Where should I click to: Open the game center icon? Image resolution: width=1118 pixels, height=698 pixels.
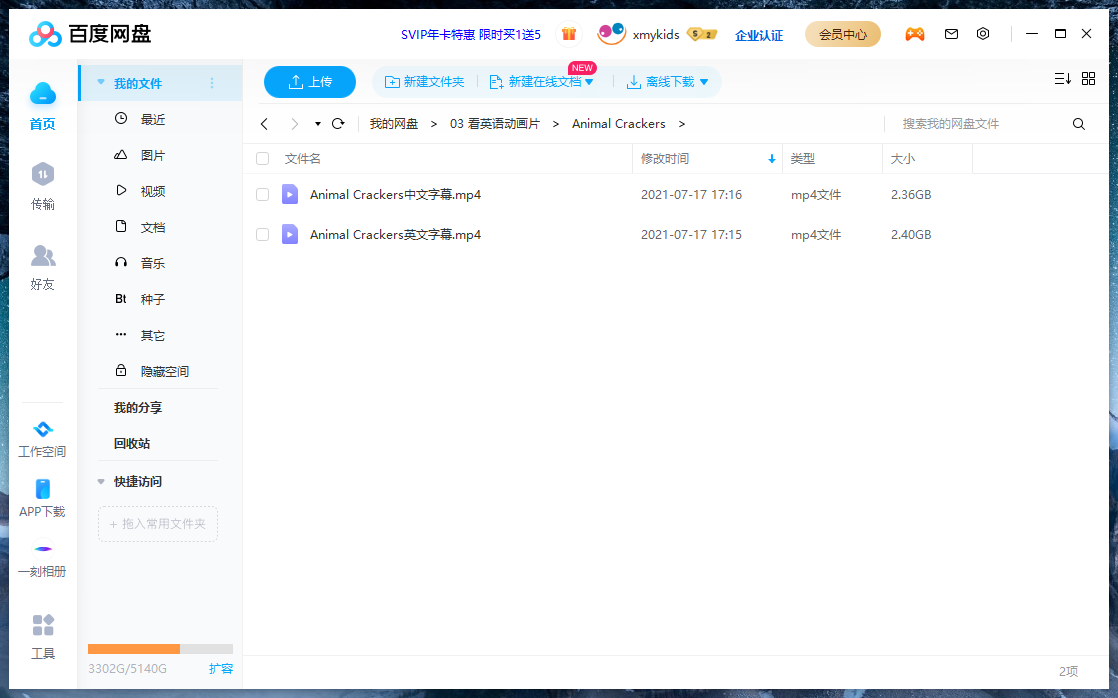coord(915,33)
